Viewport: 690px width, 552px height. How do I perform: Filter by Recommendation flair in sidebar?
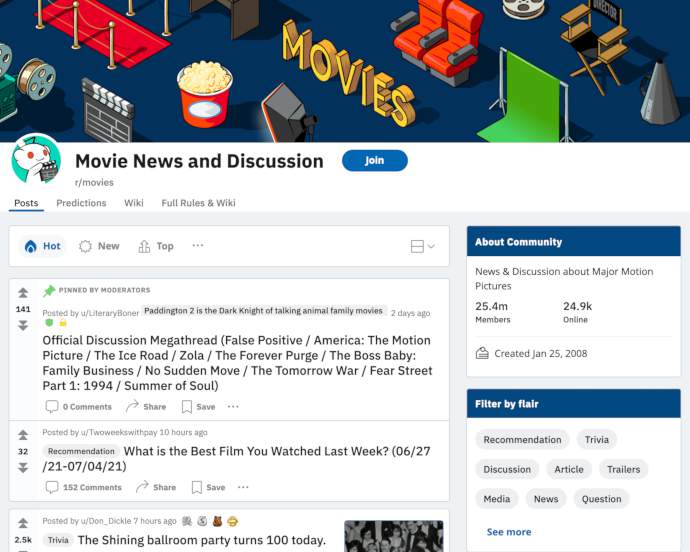click(522, 440)
